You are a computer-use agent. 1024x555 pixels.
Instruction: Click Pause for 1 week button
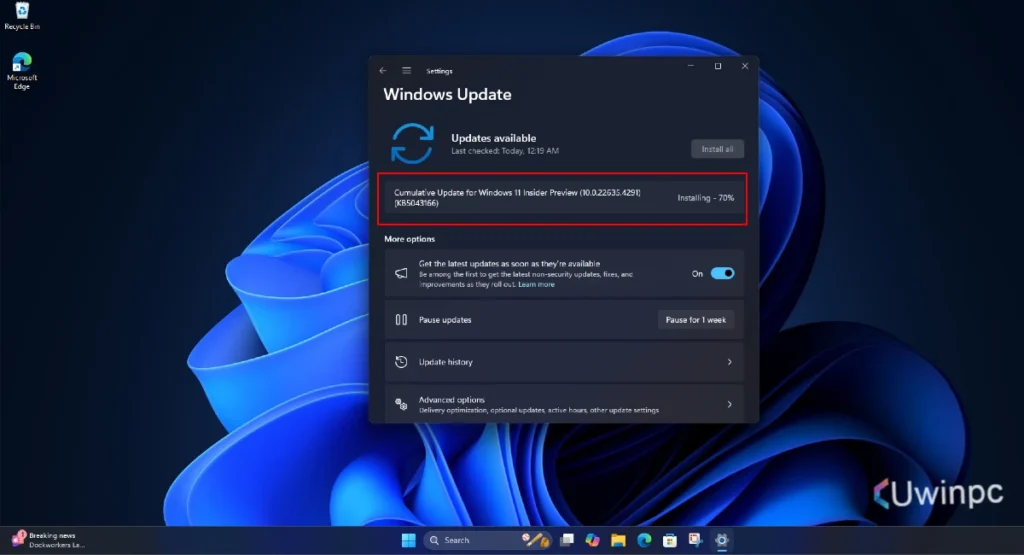point(696,319)
